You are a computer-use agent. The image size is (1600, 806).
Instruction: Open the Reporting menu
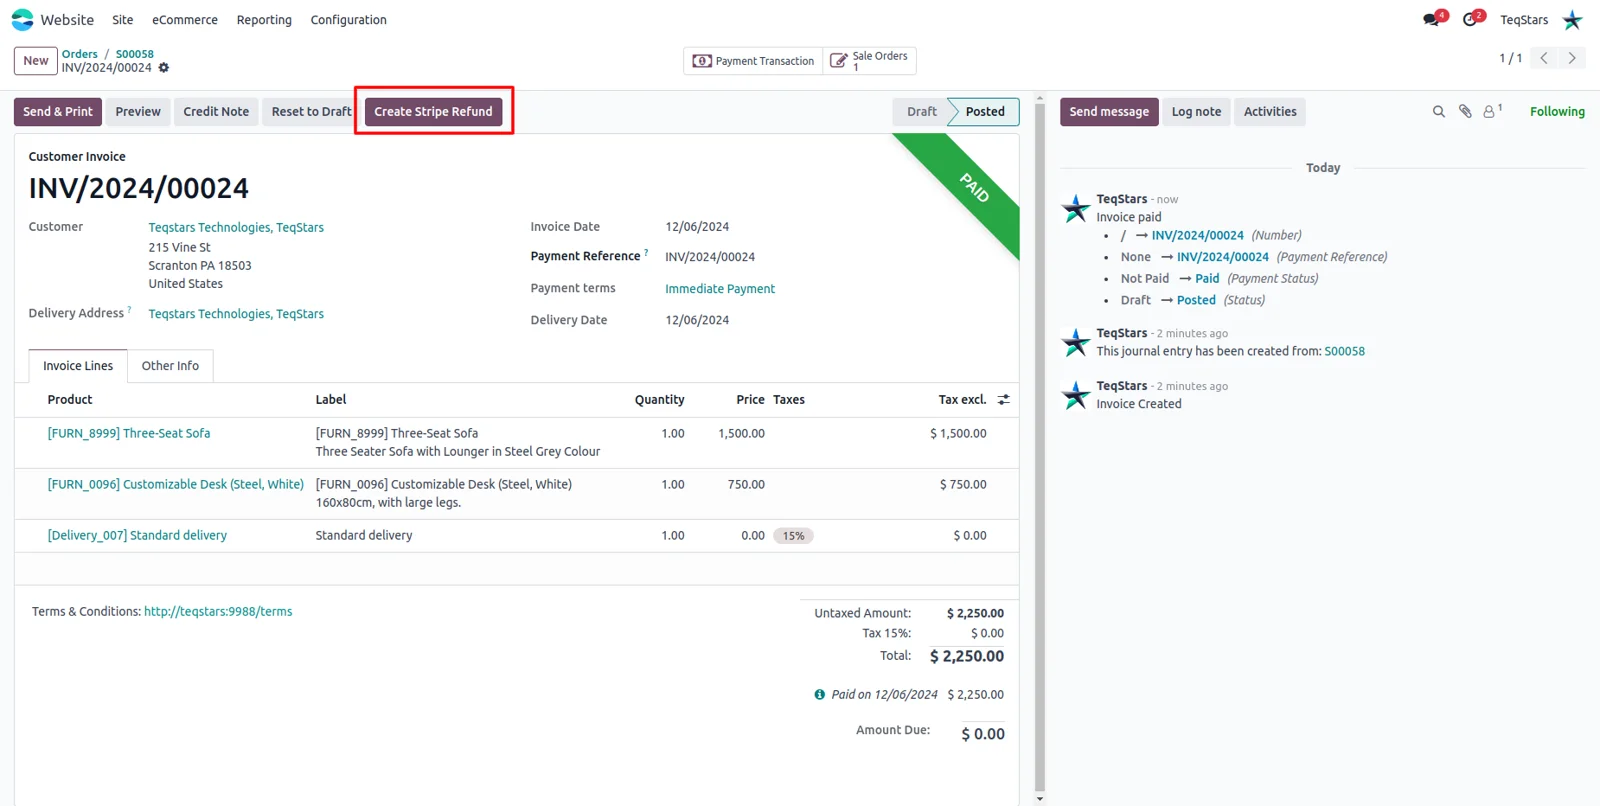pyautogui.click(x=264, y=20)
